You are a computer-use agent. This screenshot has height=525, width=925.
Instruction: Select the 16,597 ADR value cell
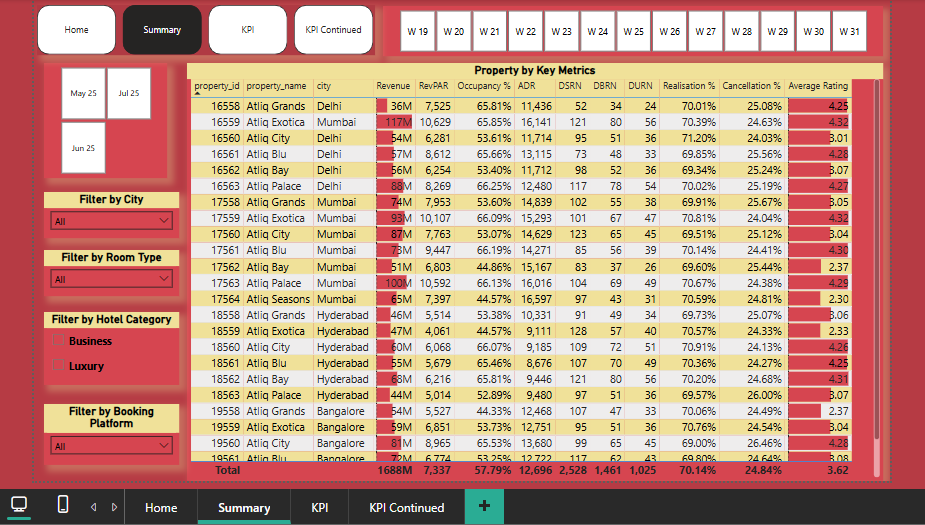pos(536,299)
